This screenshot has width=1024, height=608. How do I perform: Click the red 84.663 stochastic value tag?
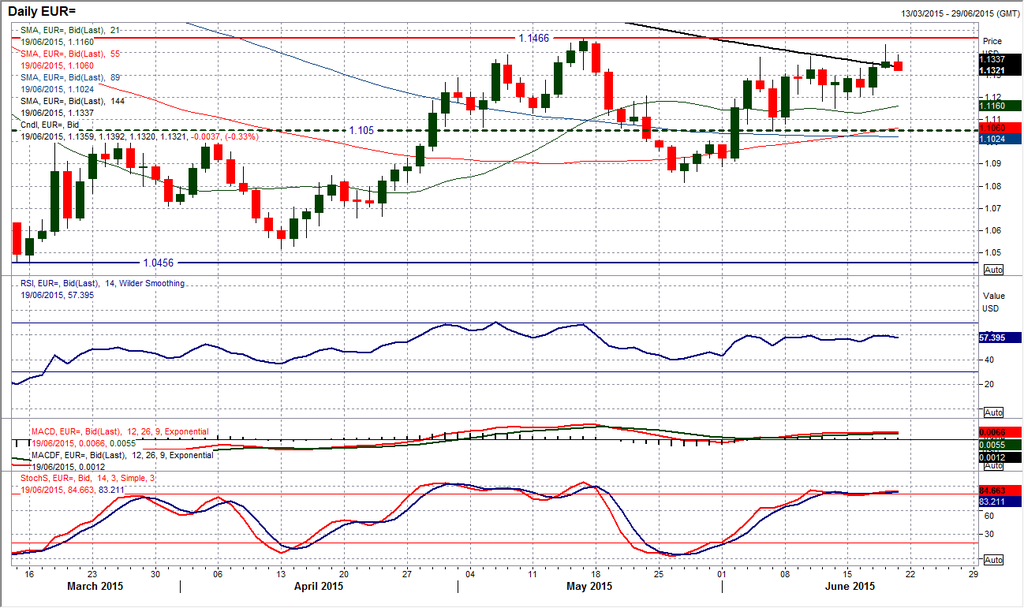[1000, 490]
